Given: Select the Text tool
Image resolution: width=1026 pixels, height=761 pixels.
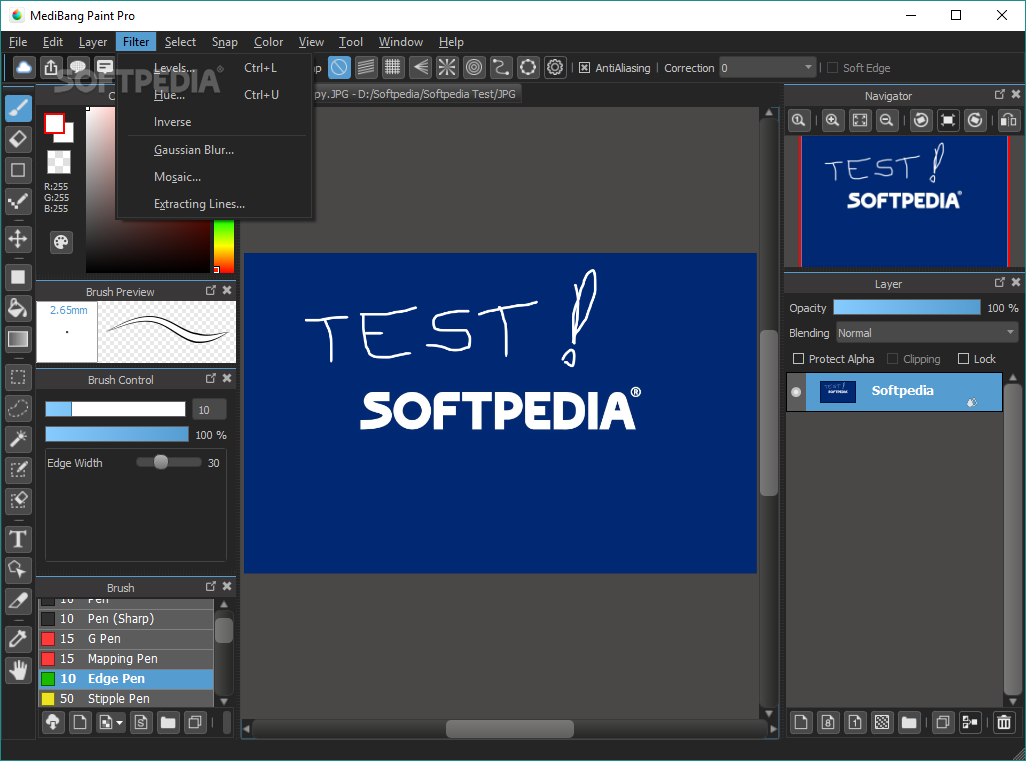Looking at the screenshot, I should 18,539.
